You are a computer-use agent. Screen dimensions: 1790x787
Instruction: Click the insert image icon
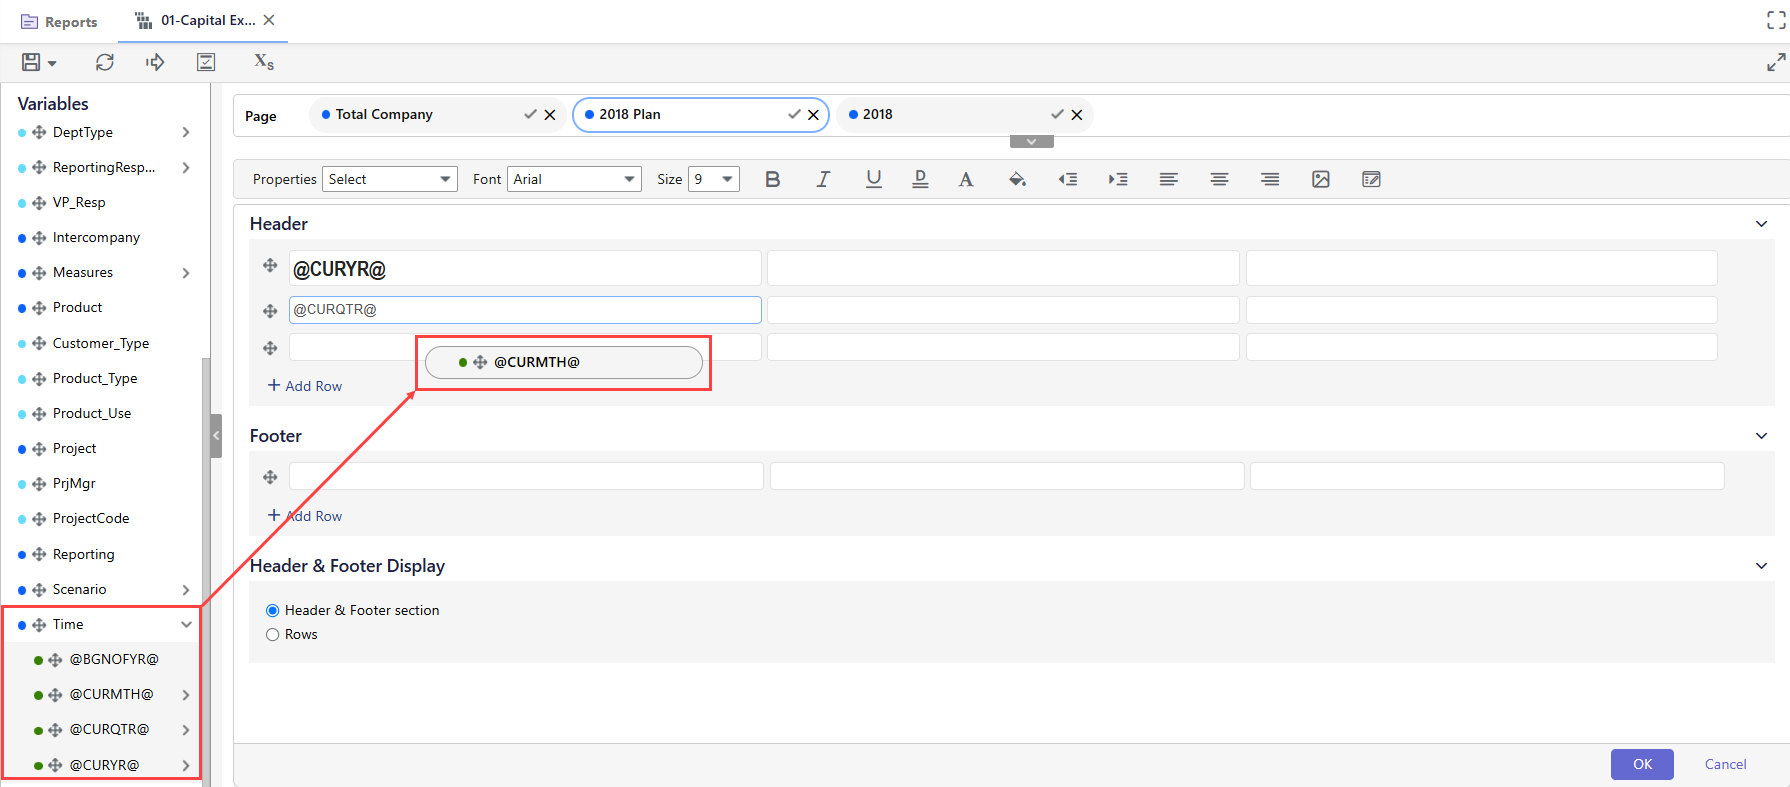(x=1320, y=179)
